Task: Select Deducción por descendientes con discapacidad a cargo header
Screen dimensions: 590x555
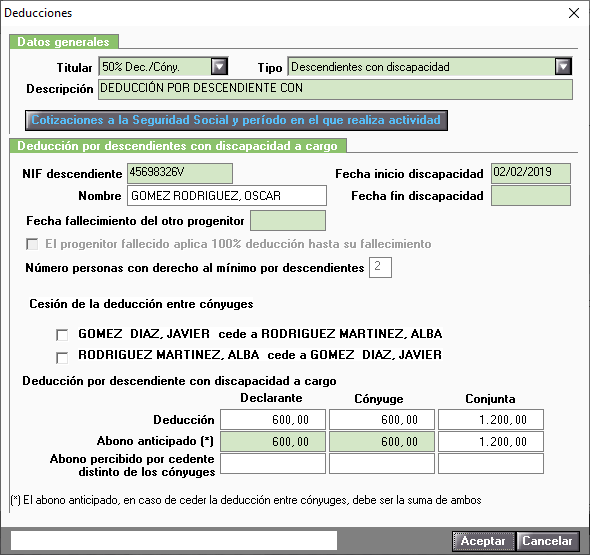Action: (178, 146)
